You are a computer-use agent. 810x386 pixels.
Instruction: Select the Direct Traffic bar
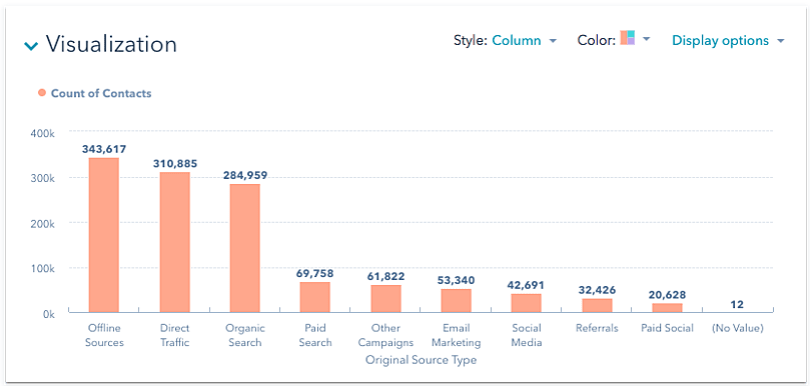pos(175,242)
